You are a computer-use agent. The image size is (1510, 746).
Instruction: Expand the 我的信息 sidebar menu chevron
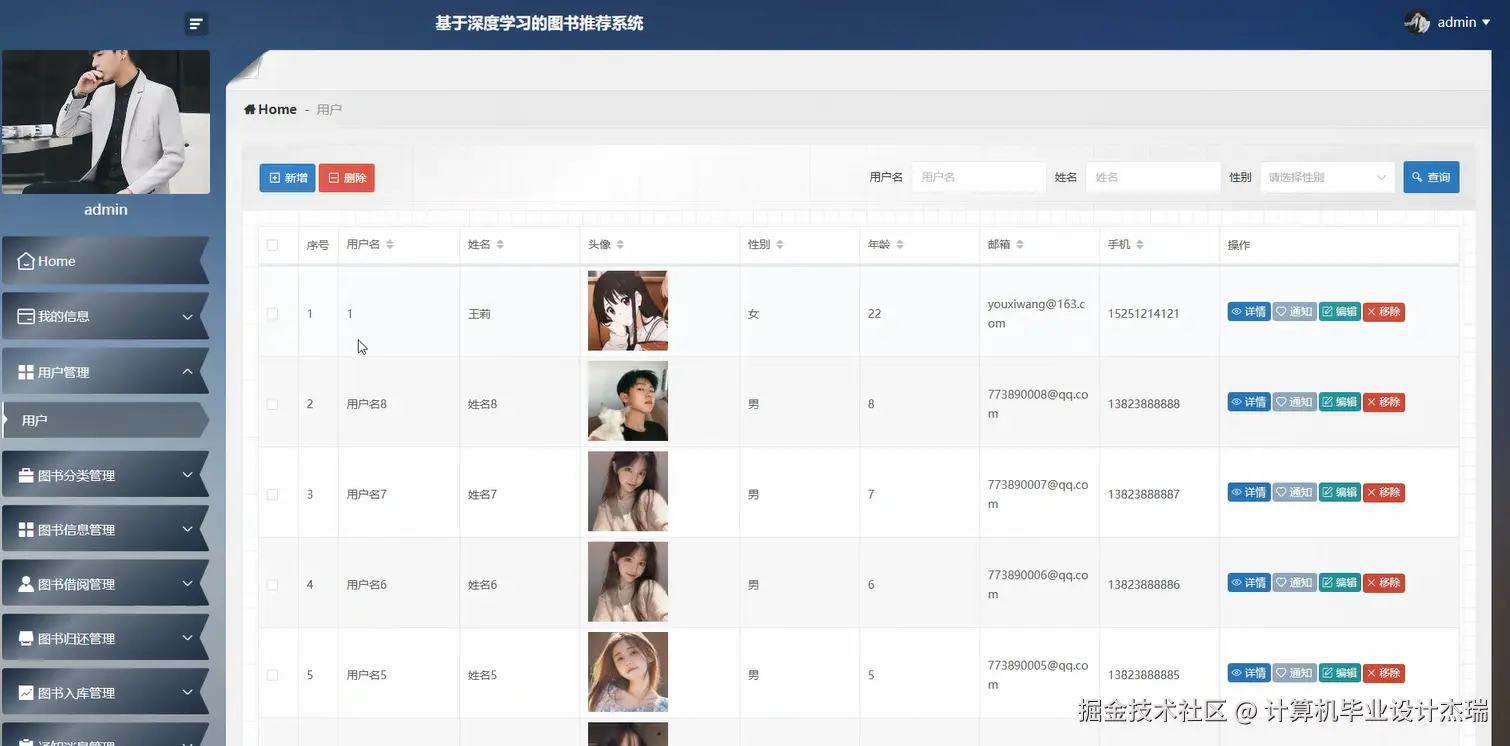(x=187, y=317)
